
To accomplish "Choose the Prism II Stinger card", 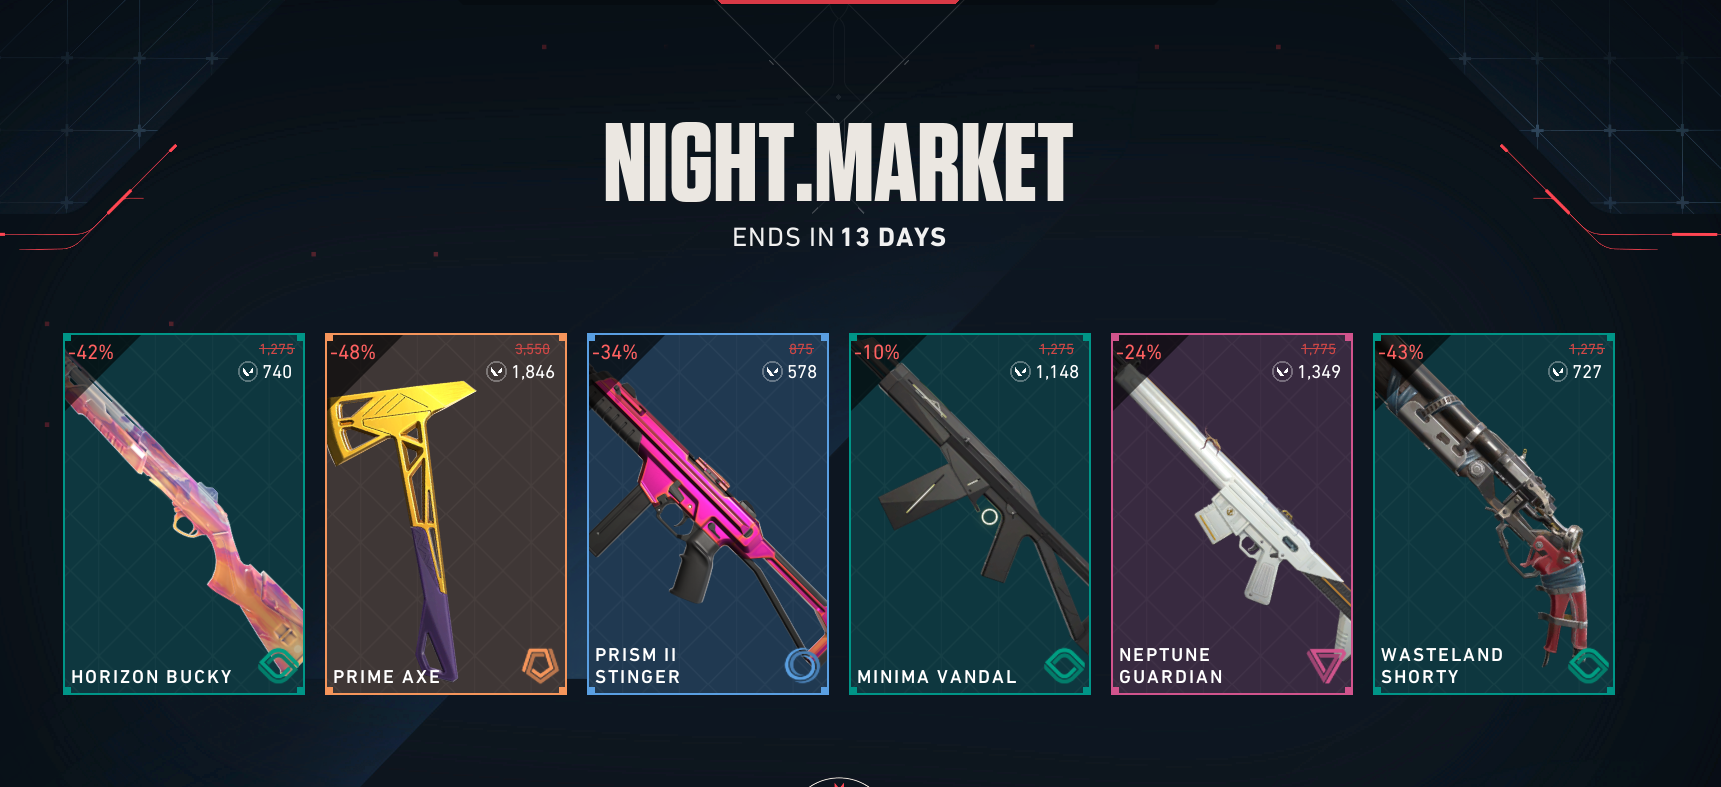I will [x=708, y=514].
